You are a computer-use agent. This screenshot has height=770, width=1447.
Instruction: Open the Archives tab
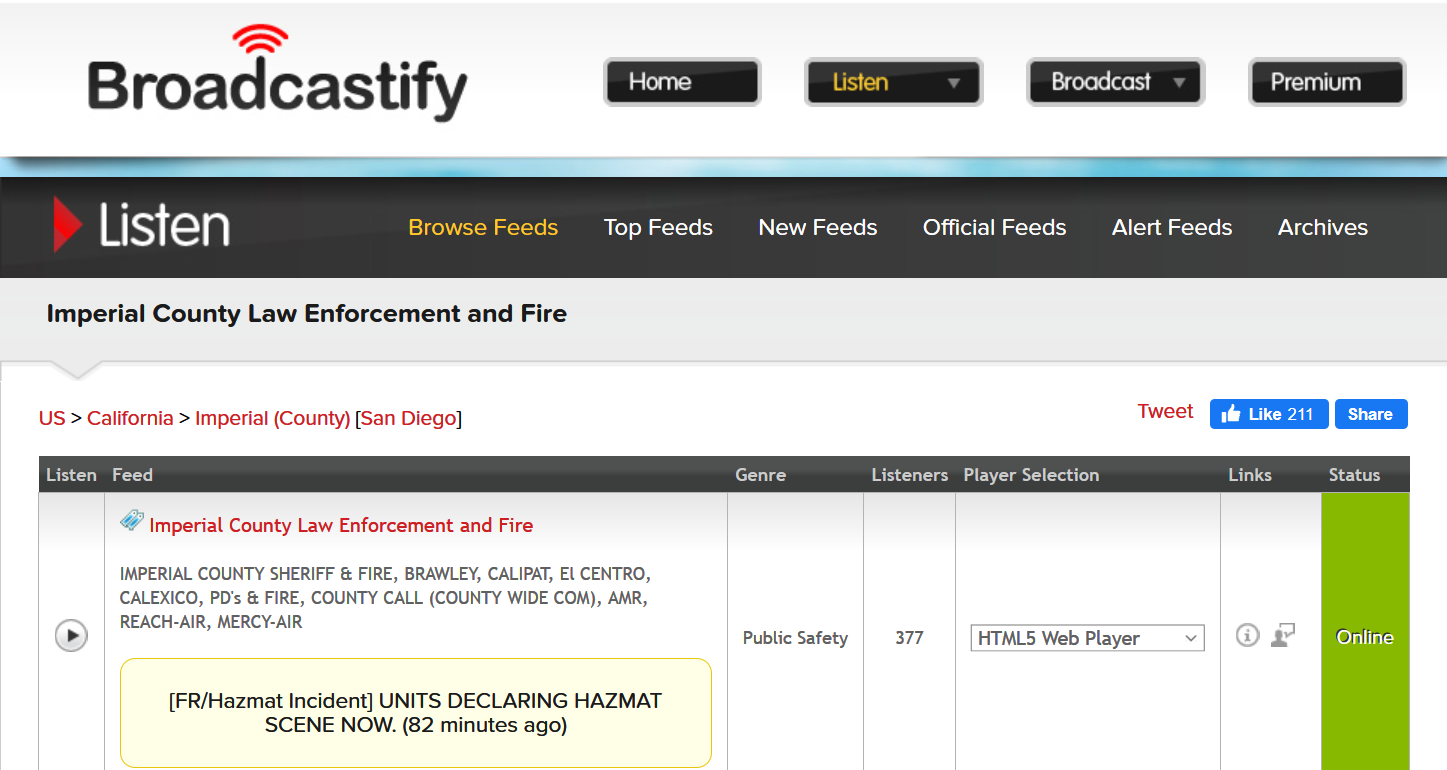tap(1322, 228)
